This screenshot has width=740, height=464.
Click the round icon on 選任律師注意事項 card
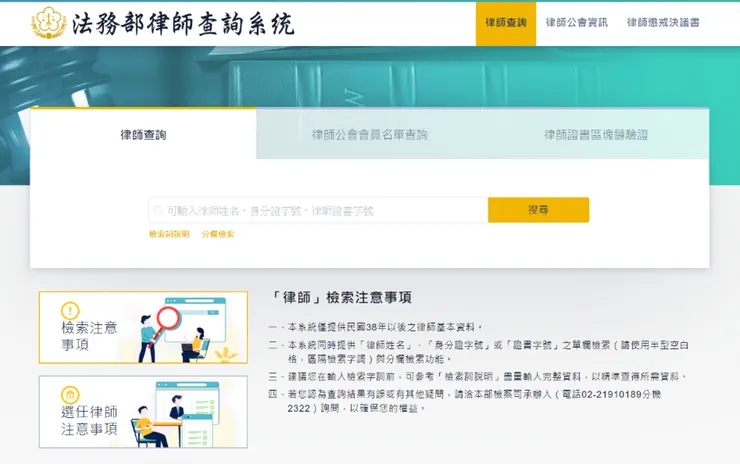70,395
